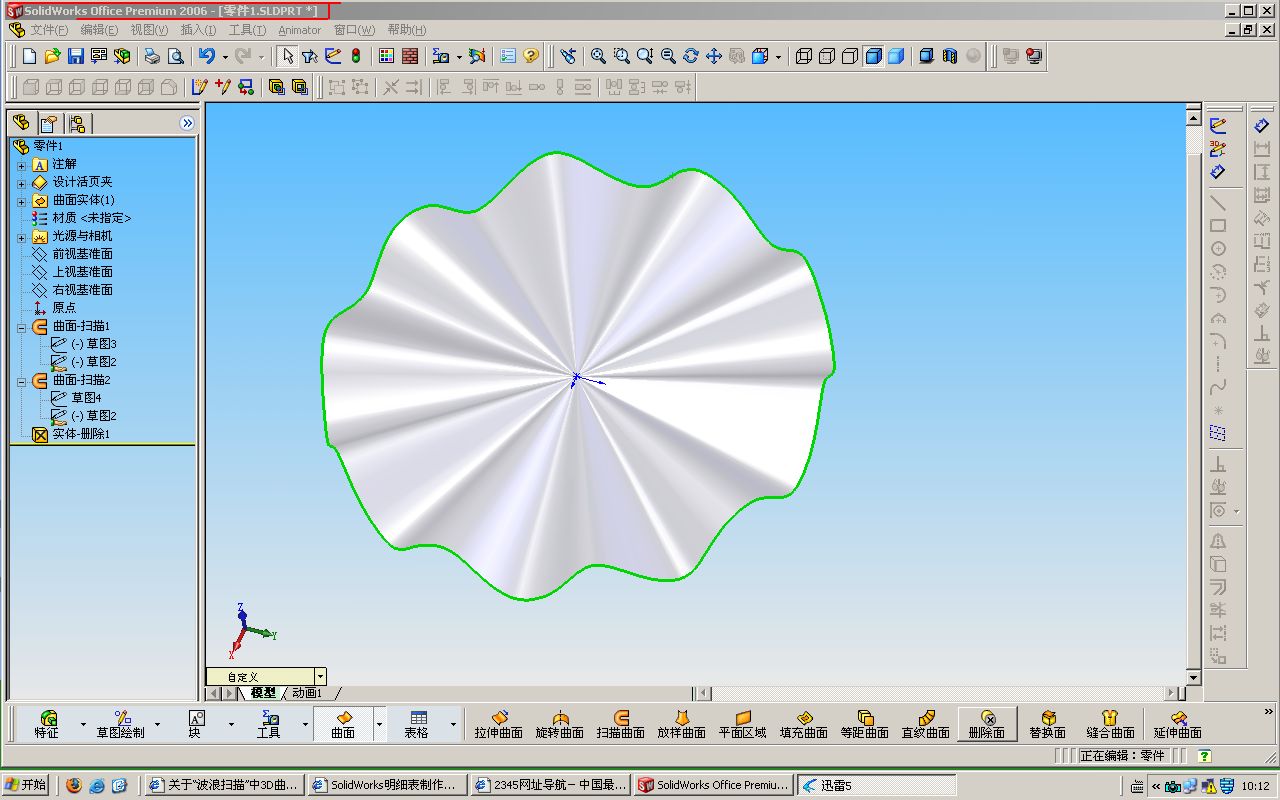Open the FeatureManager design tree tab
This screenshot has width=1280, height=800.
pos(22,123)
